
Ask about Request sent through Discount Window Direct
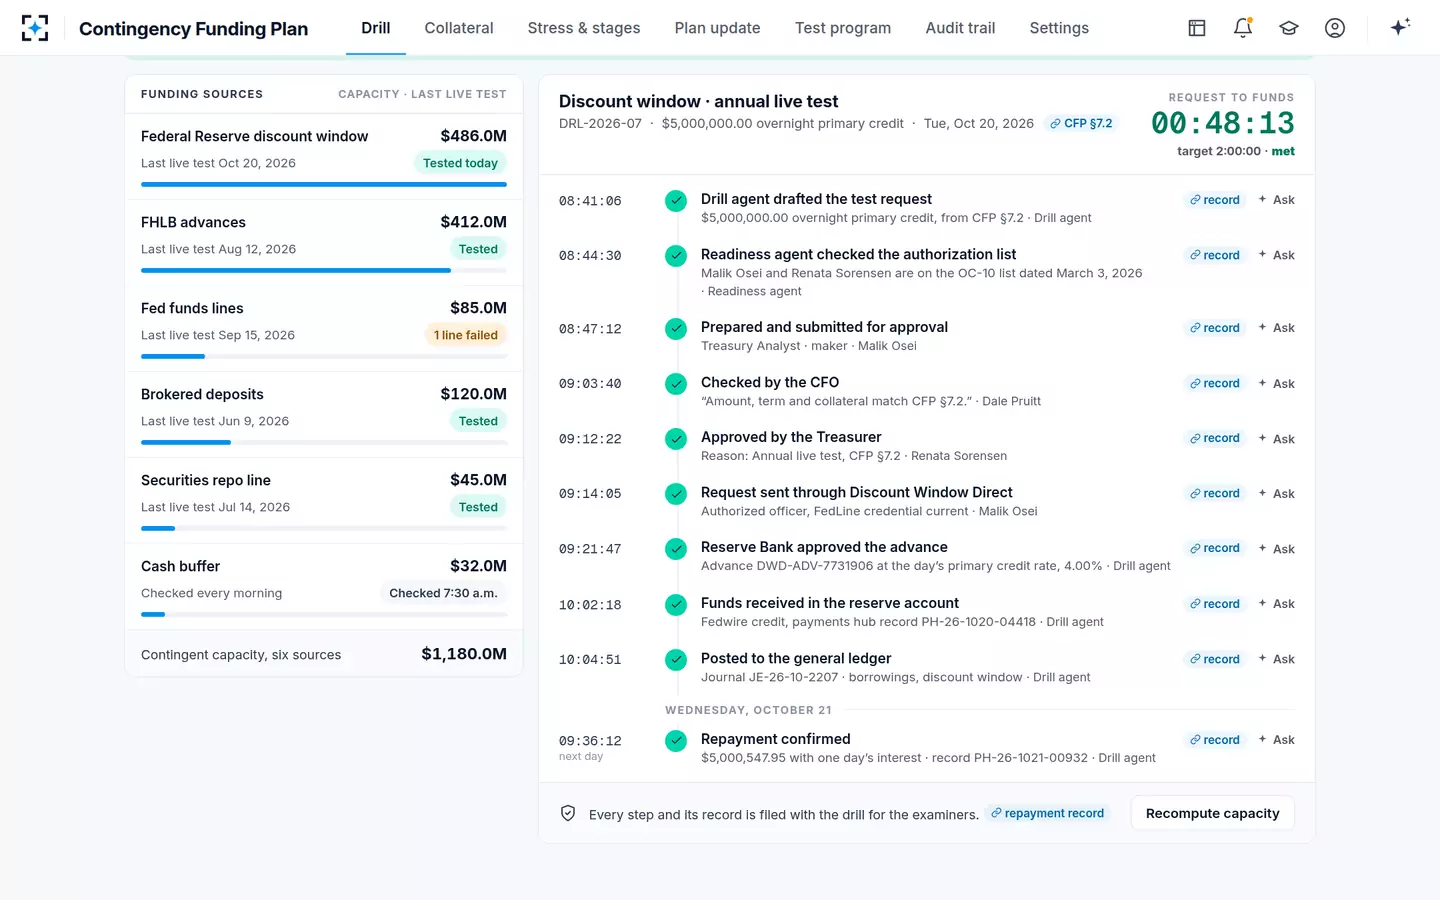pos(1277,494)
